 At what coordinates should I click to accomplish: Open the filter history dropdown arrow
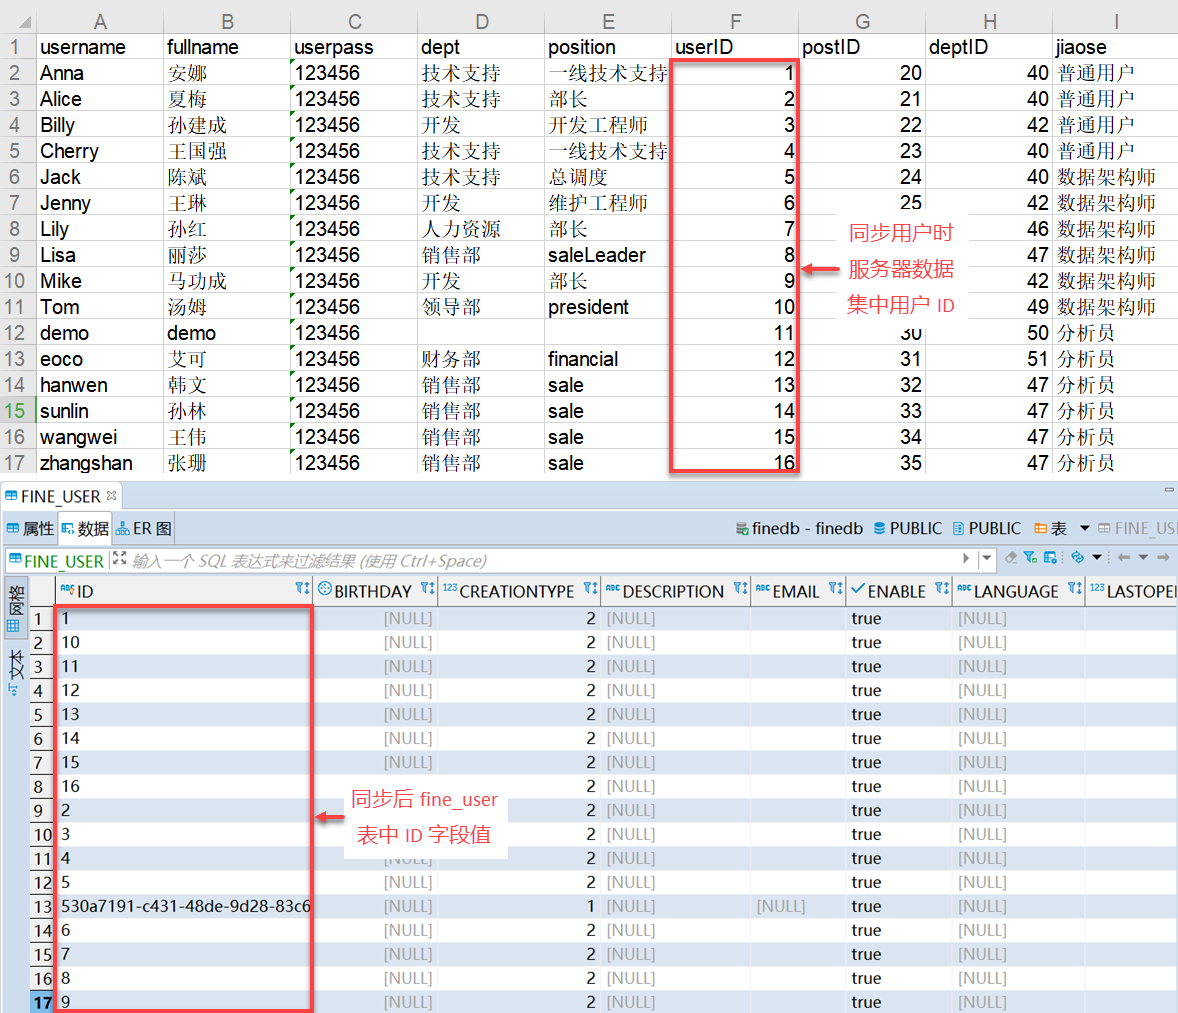click(986, 558)
